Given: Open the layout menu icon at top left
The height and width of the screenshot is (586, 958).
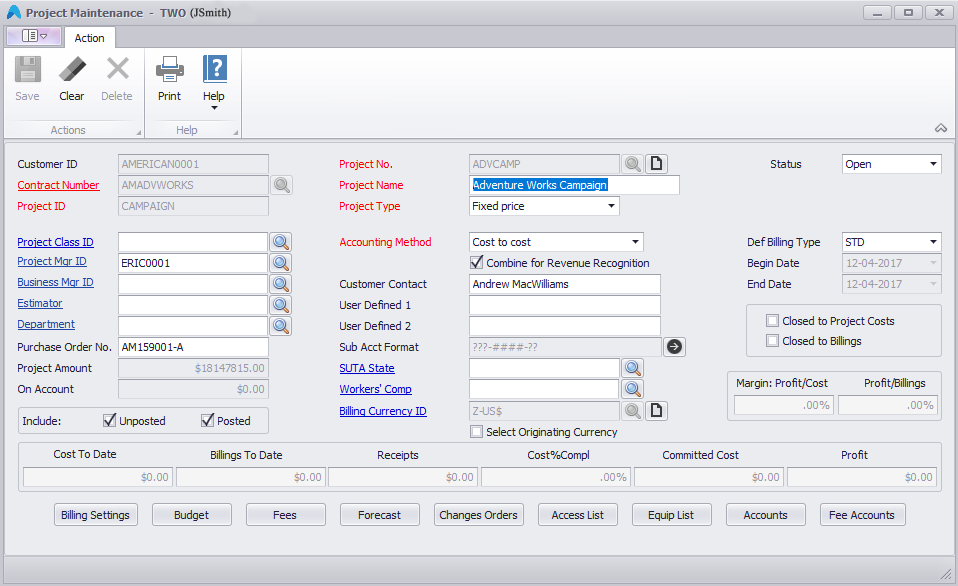Looking at the screenshot, I should [x=34, y=36].
